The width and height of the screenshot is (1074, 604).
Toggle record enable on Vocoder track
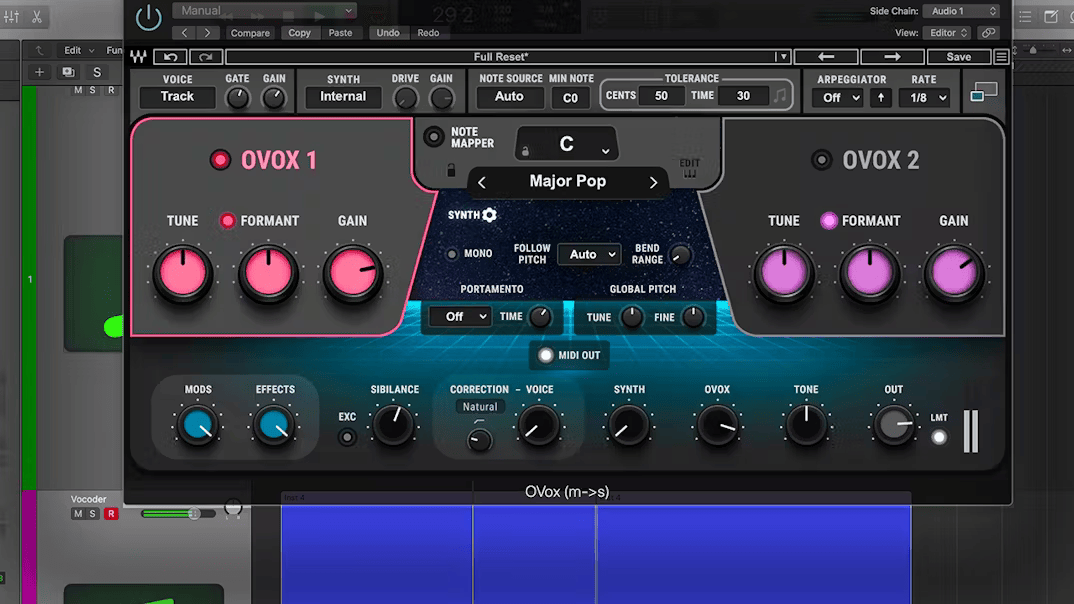(110, 514)
